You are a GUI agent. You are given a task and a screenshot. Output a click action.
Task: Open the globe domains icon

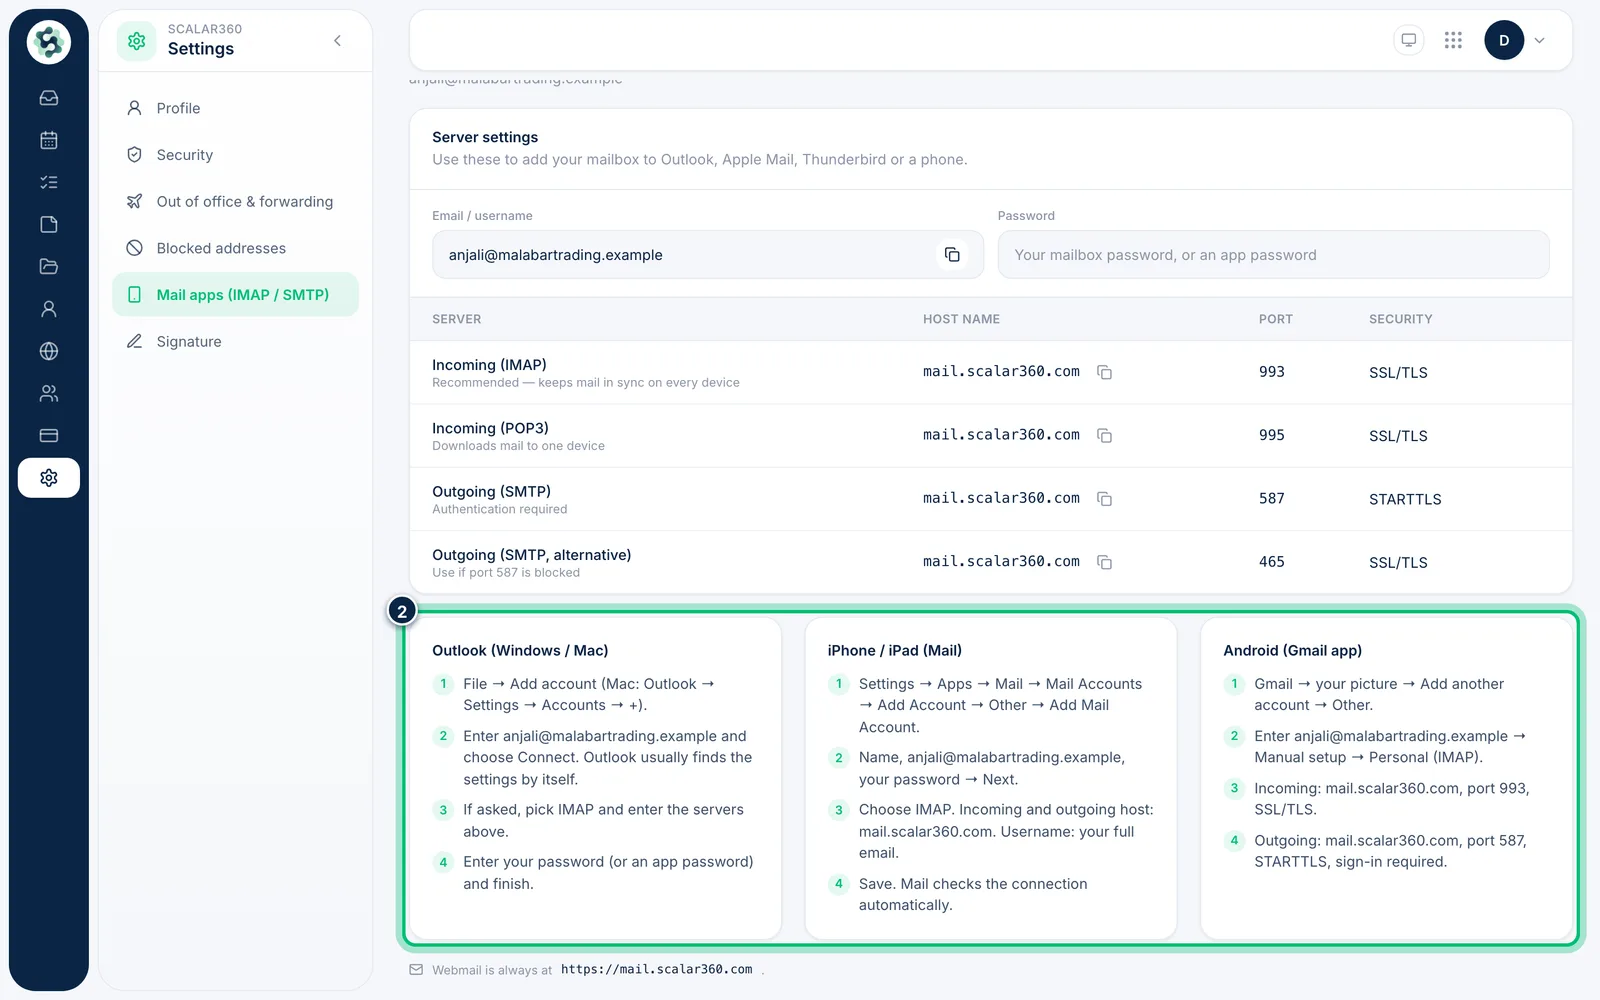48,351
